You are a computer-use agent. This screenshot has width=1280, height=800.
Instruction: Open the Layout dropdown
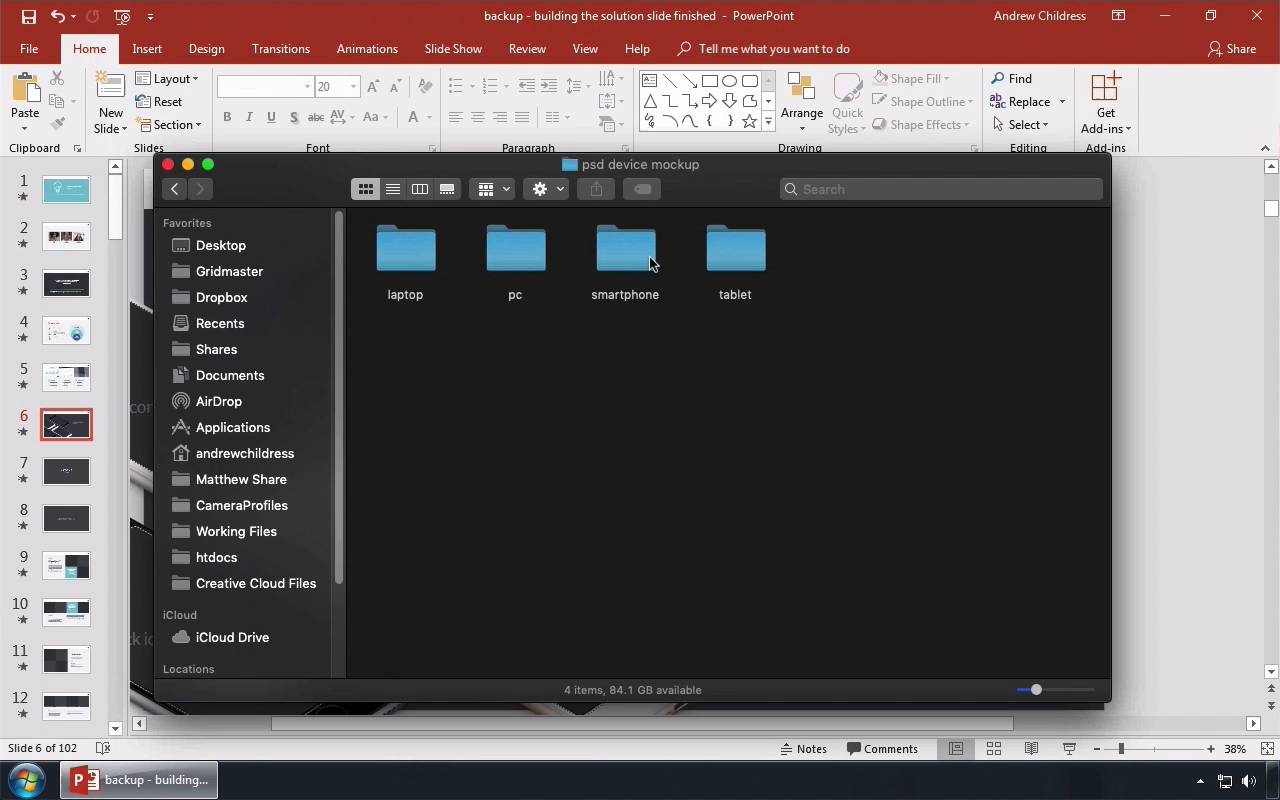[x=167, y=79]
